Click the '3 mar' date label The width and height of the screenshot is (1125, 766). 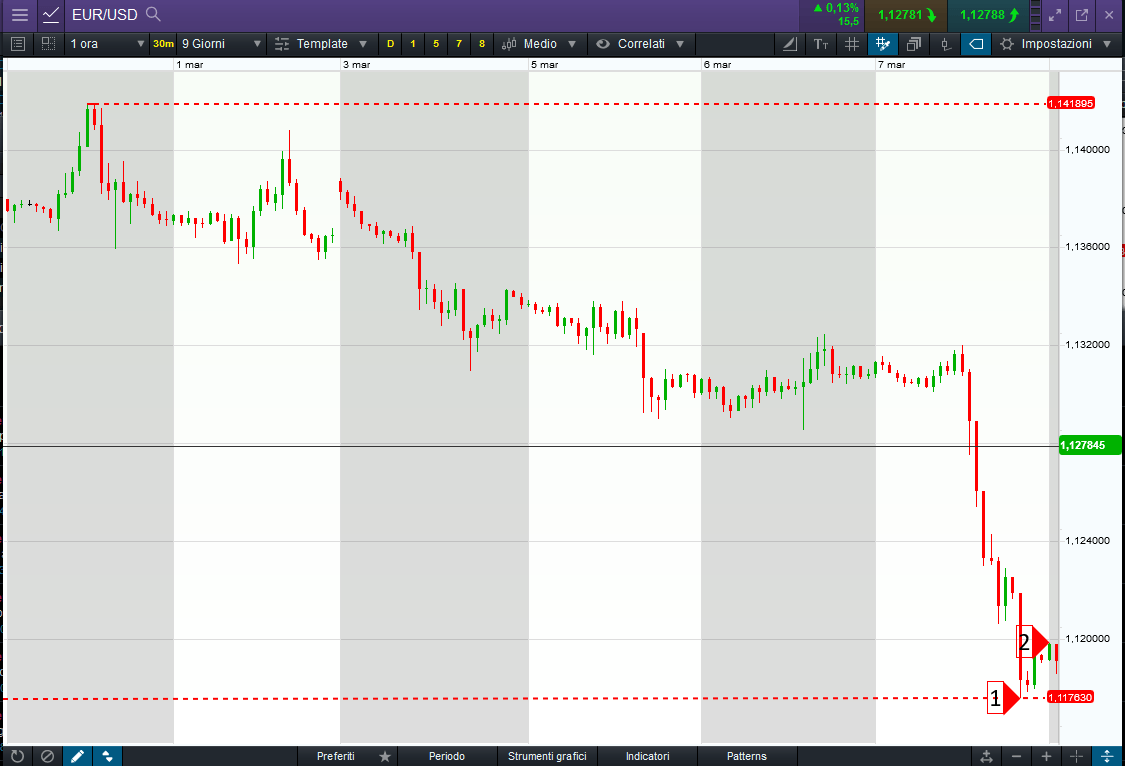pyautogui.click(x=357, y=65)
